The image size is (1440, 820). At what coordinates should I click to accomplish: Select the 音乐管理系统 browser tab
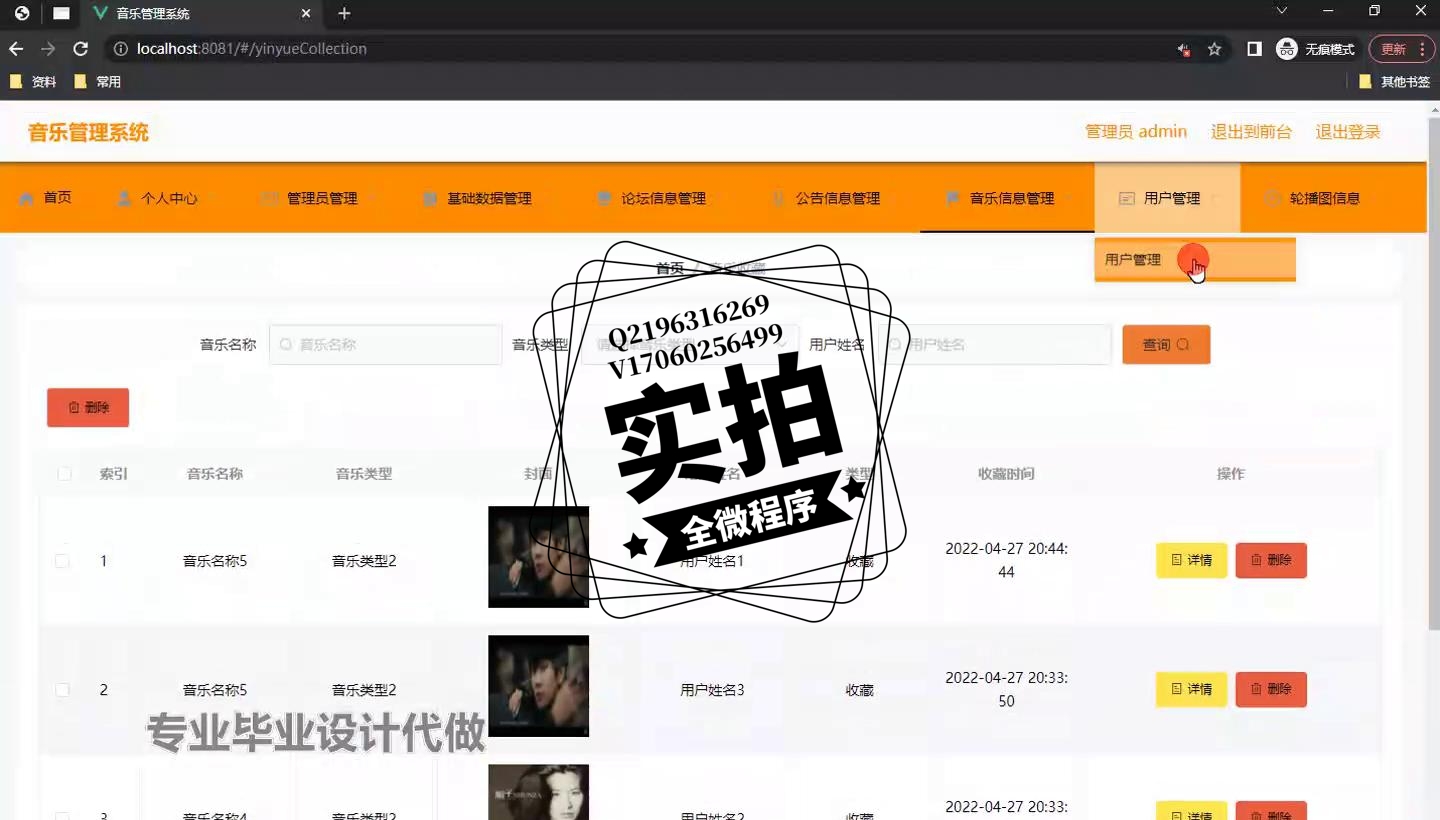pyautogui.click(x=202, y=14)
